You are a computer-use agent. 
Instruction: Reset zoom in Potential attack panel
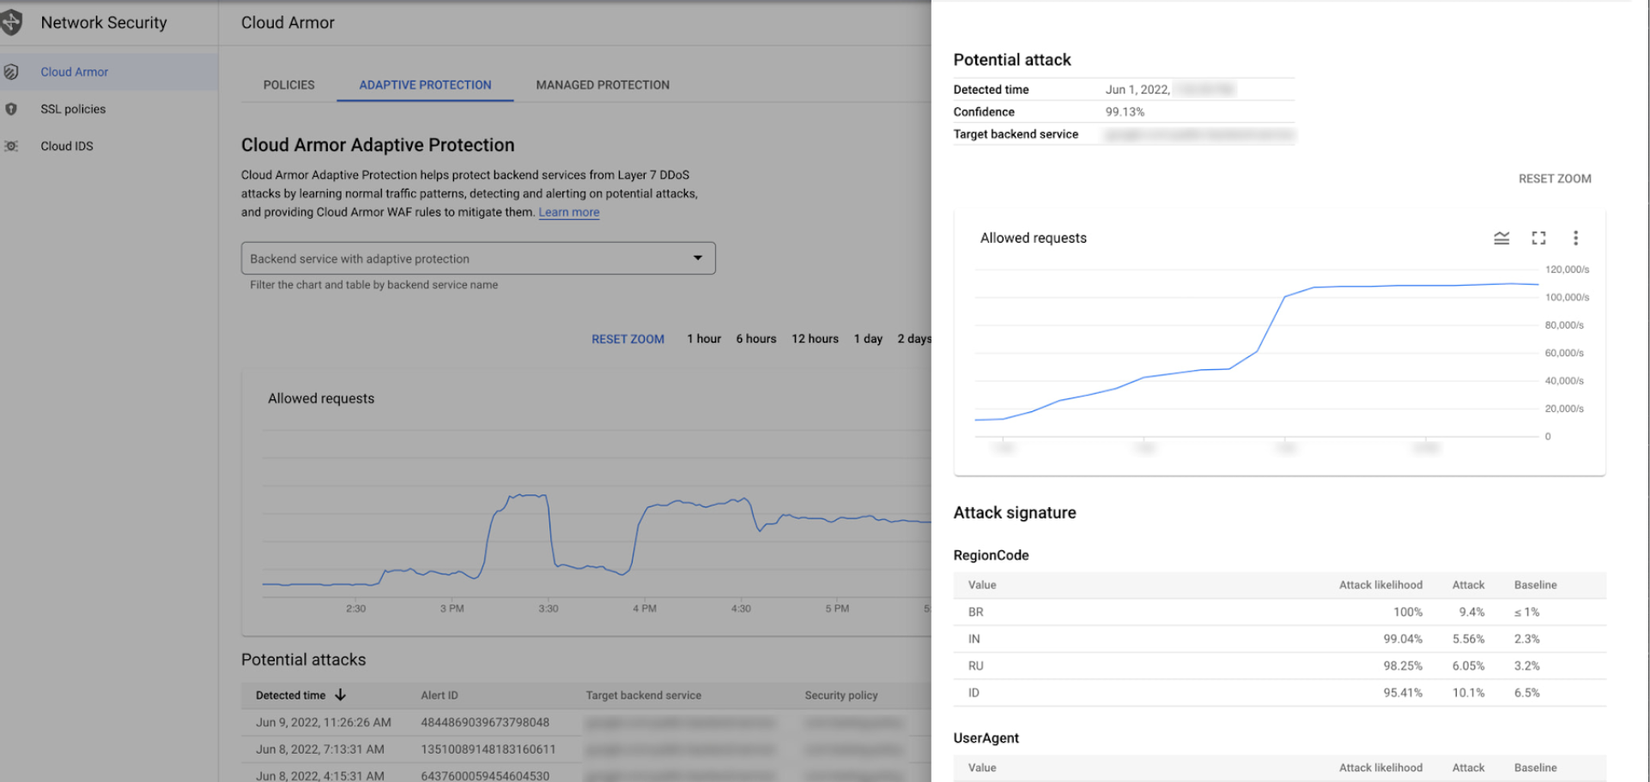click(1554, 179)
